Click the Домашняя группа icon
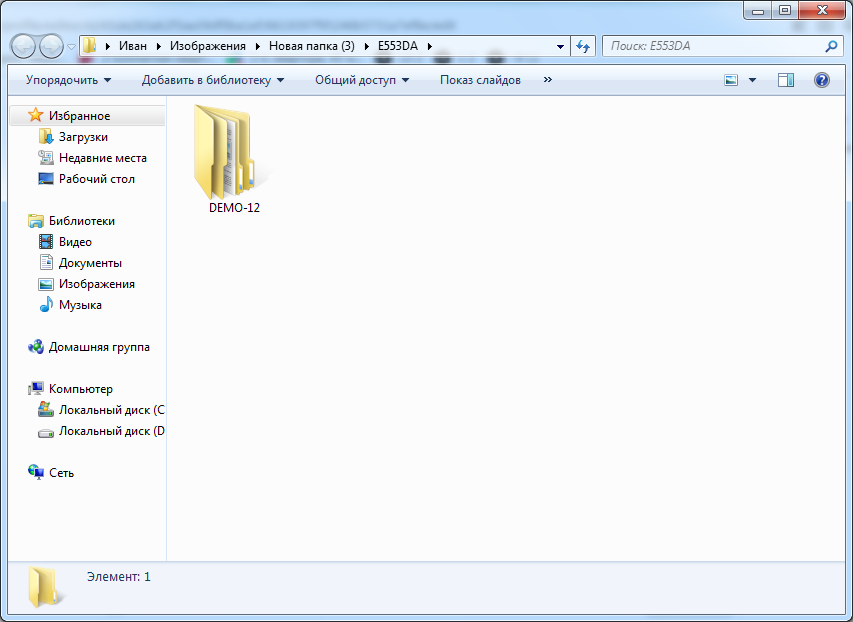Viewport: 853px width, 622px height. (36, 347)
